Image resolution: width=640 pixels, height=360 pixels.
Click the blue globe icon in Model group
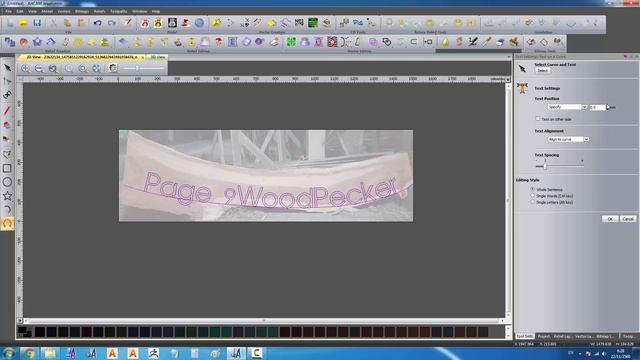199,23
